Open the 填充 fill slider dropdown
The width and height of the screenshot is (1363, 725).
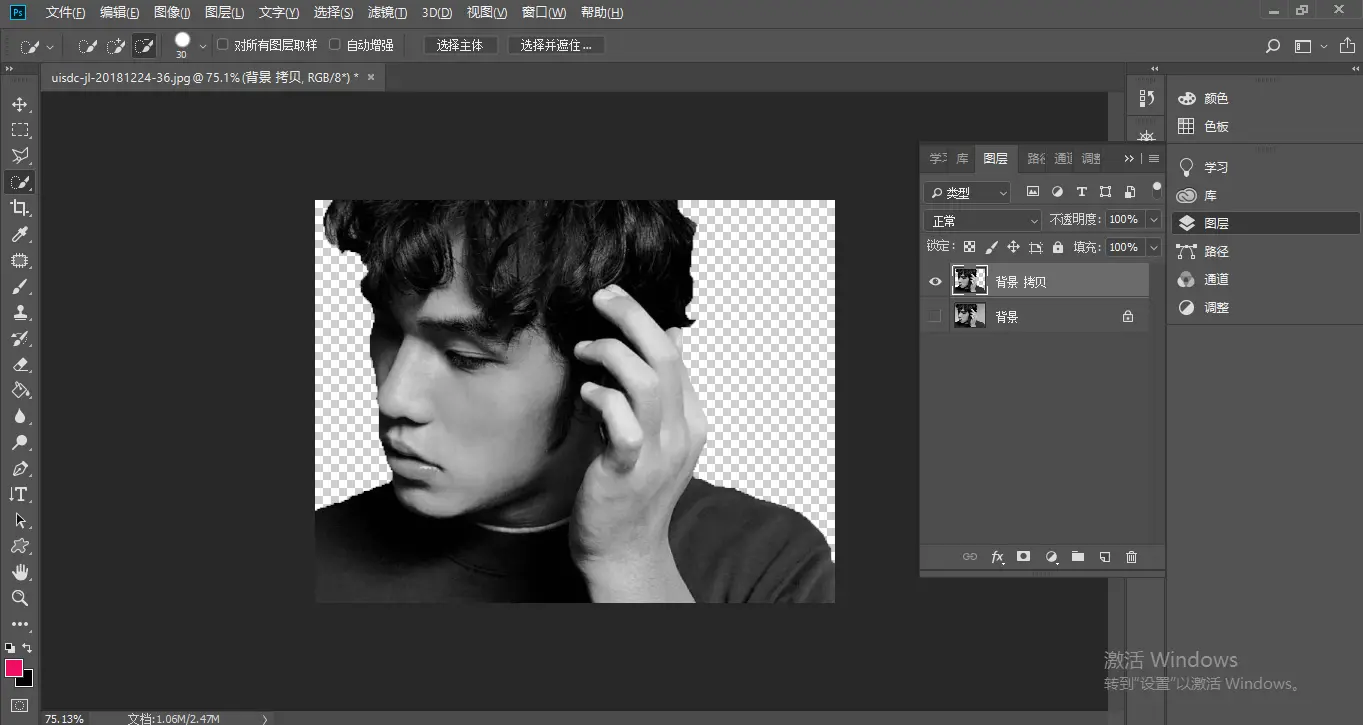click(x=1155, y=247)
